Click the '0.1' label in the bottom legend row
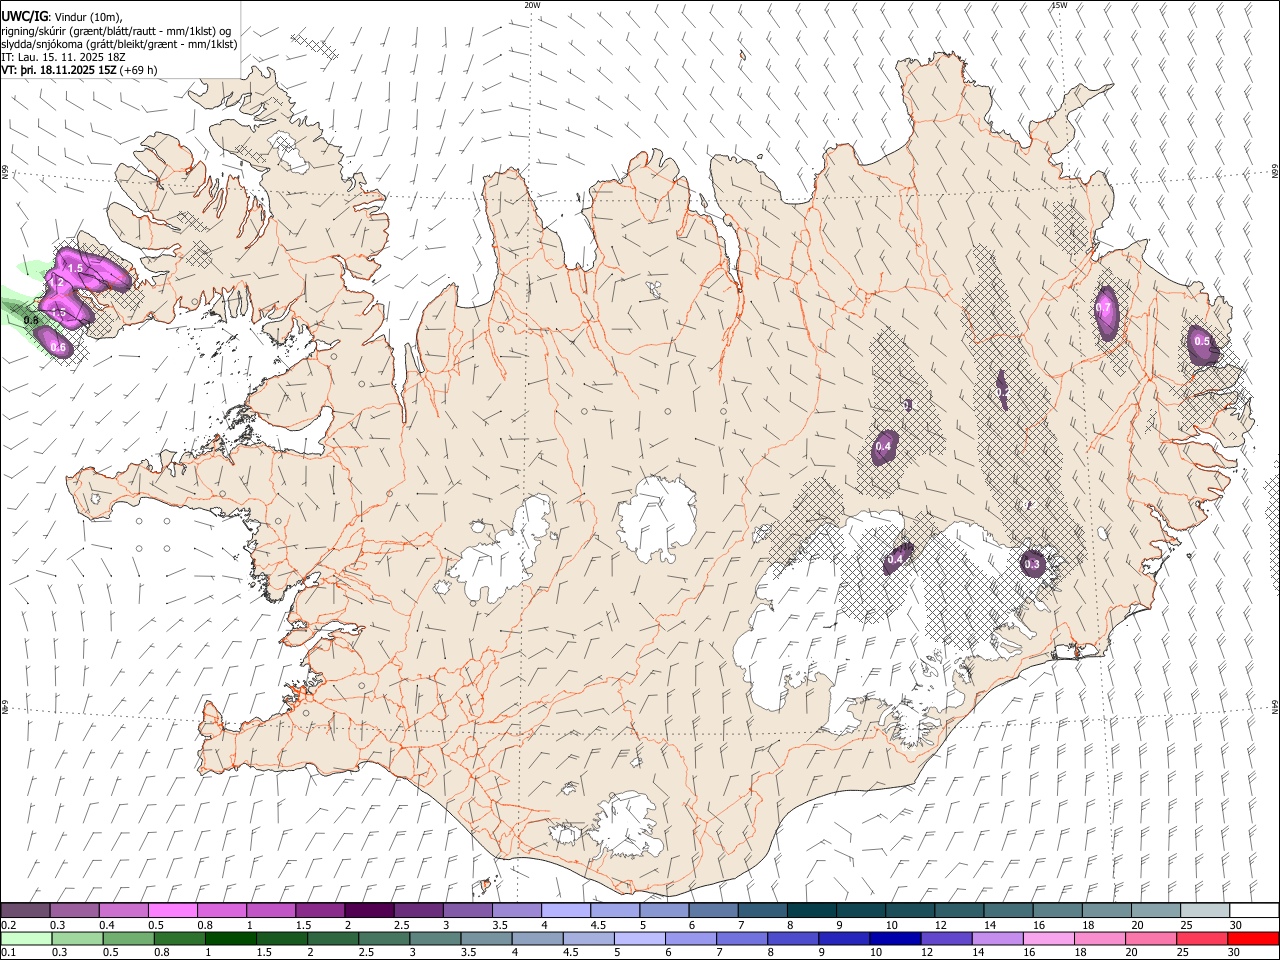The width and height of the screenshot is (1280, 960). pyautogui.click(x=9, y=953)
